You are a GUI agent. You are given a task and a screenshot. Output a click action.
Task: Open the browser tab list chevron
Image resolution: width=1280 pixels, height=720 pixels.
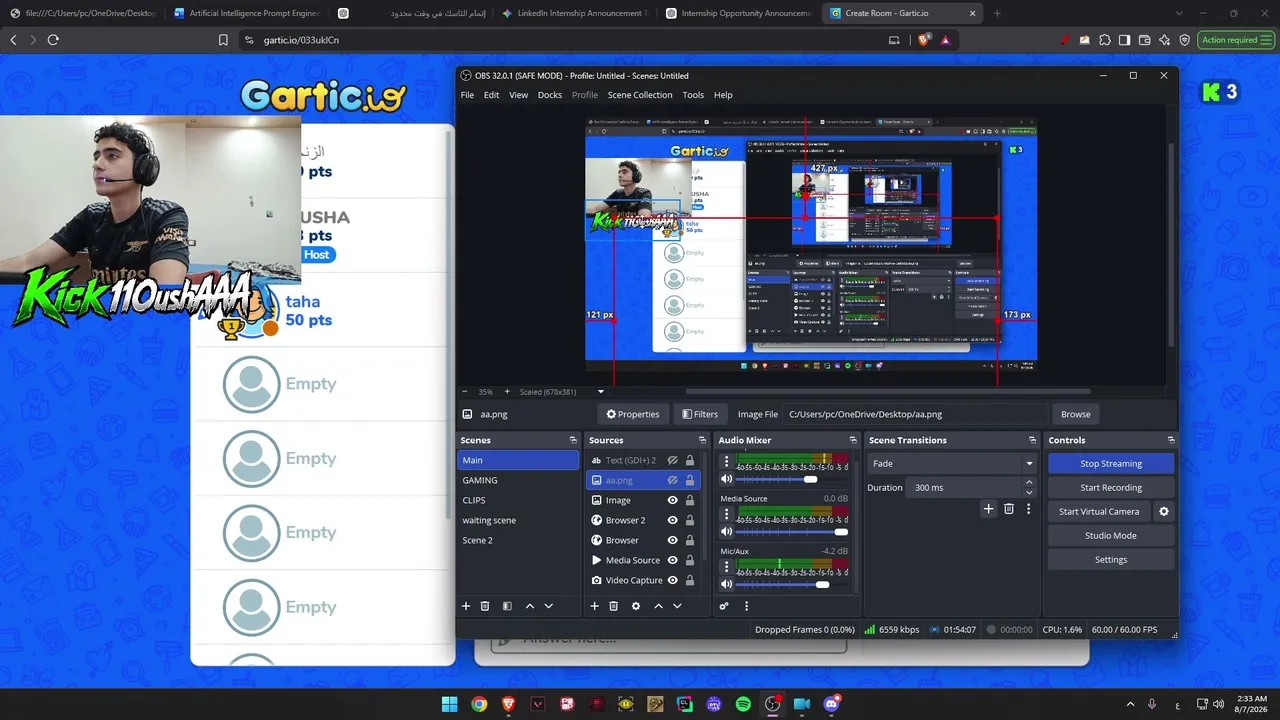point(1179,13)
